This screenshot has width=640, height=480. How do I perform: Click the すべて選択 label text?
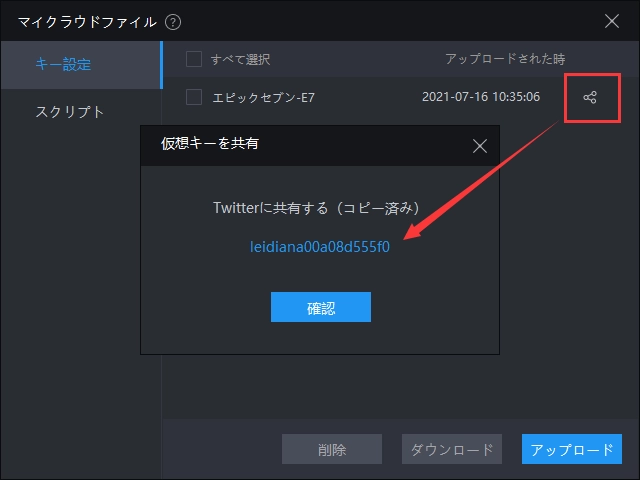click(240, 59)
